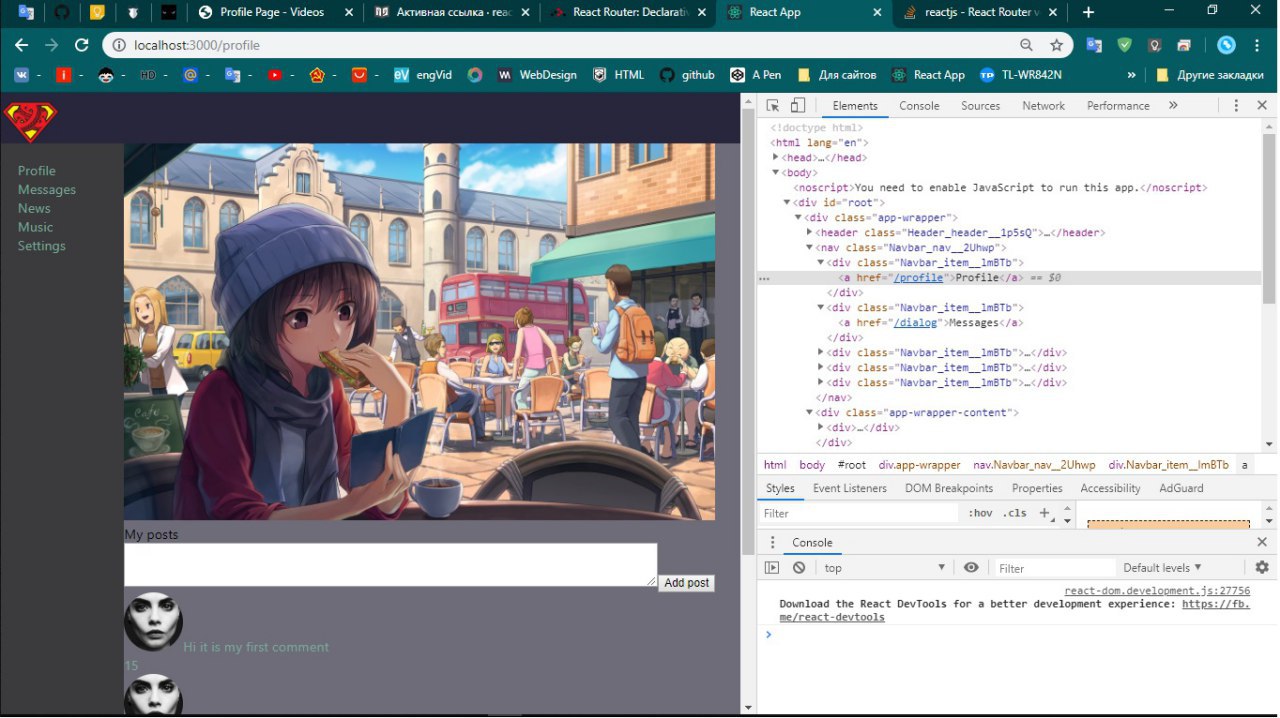Open DevTools three-dot customize menu
The width and height of the screenshot is (1280, 718).
click(1236, 106)
